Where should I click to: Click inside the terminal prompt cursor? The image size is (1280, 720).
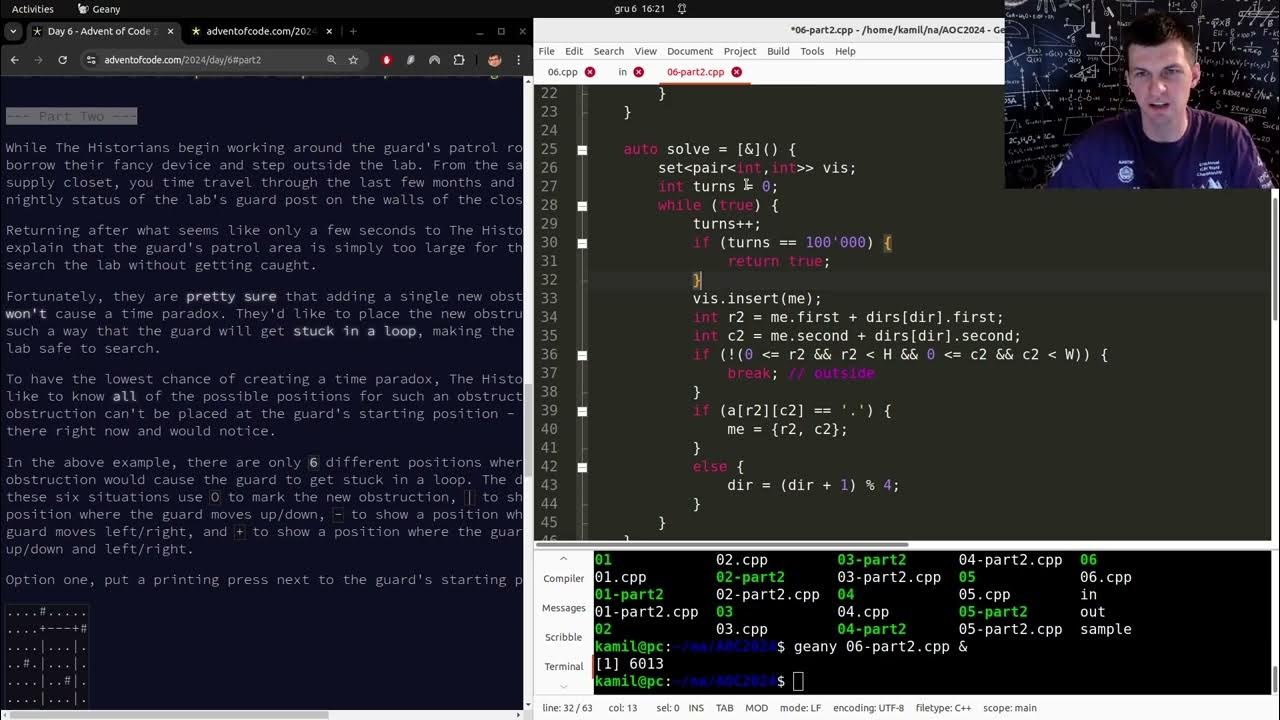tap(798, 681)
